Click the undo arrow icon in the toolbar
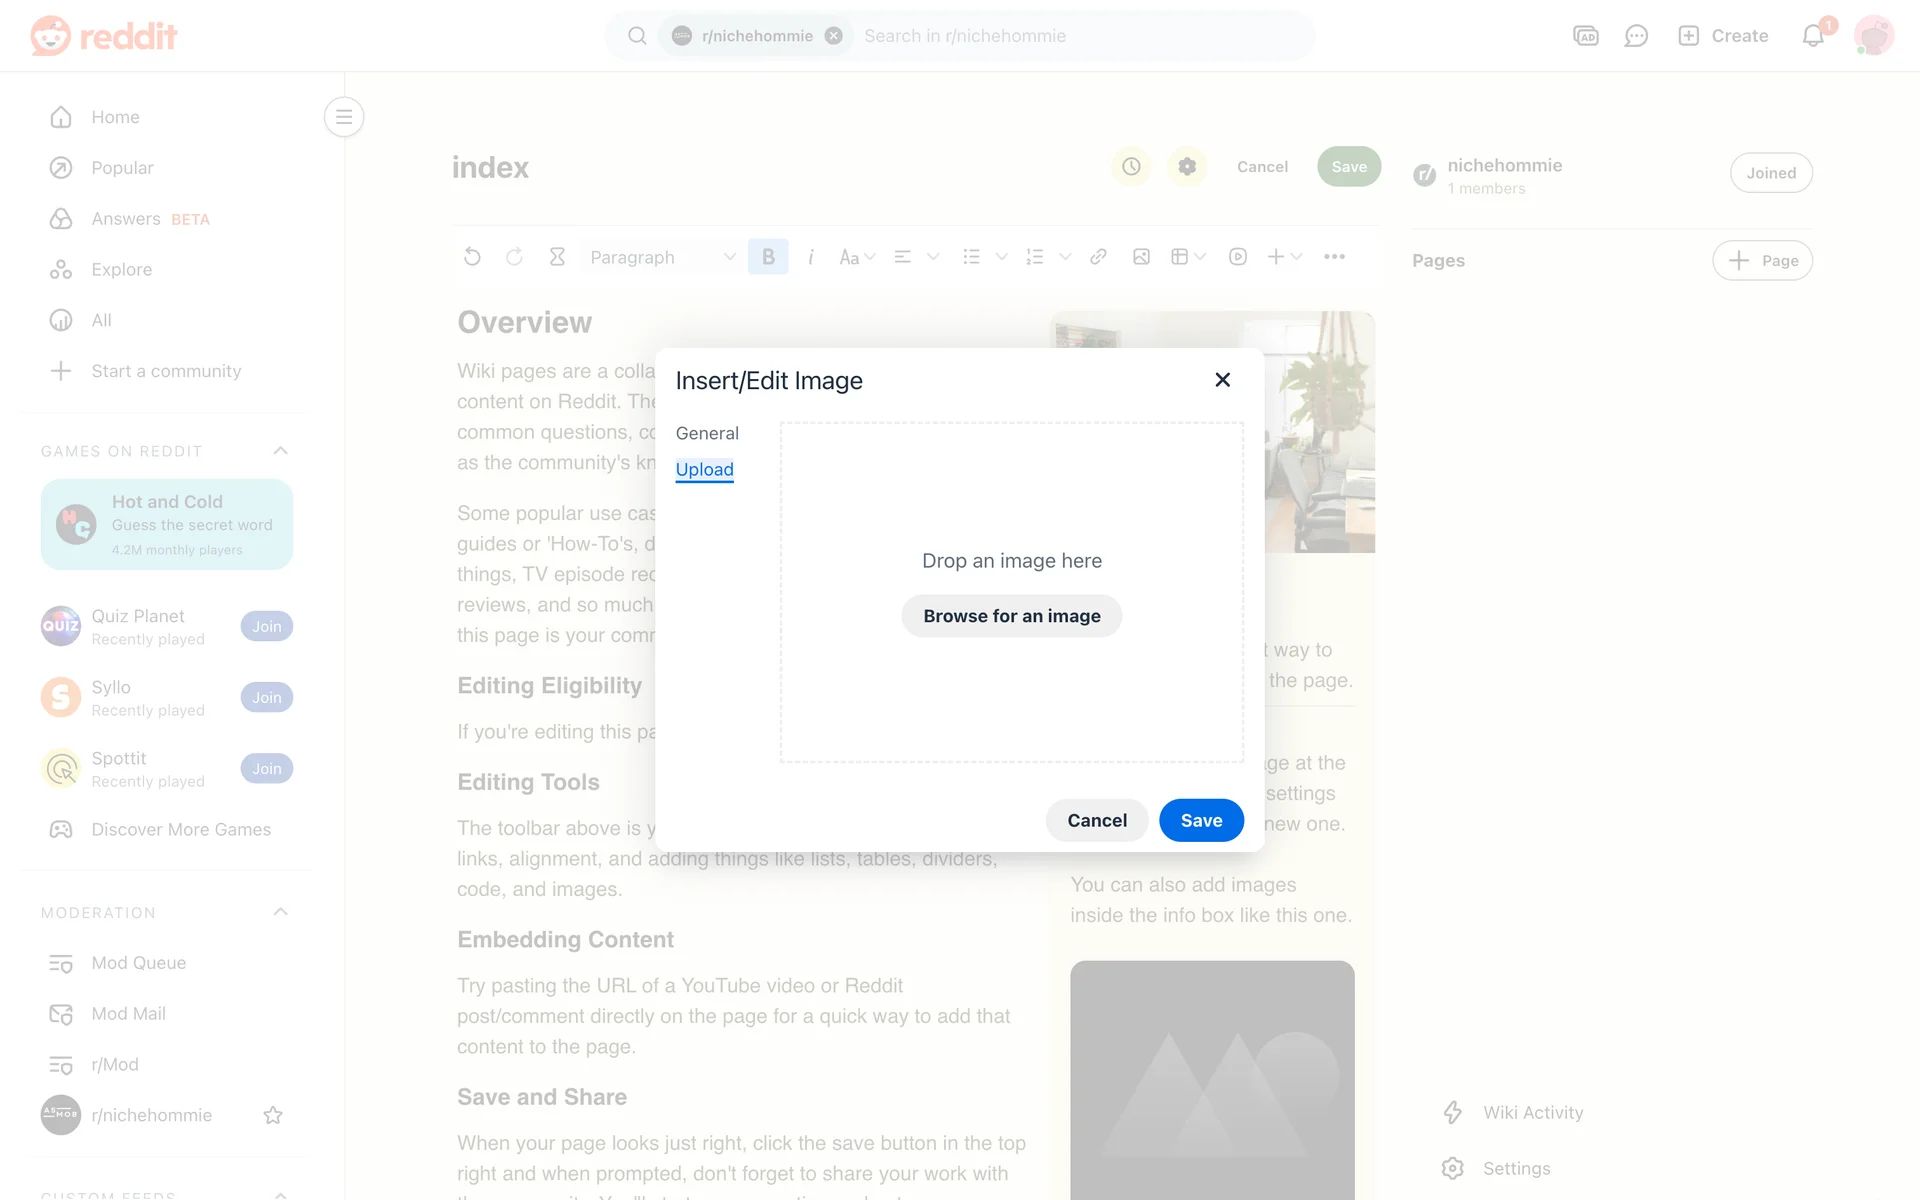The image size is (1920, 1200). (x=472, y=257)
